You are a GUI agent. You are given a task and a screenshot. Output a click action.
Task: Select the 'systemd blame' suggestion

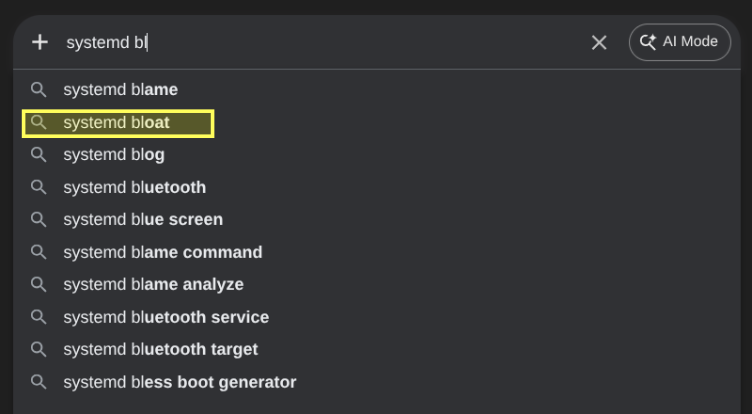click(120, 90)
